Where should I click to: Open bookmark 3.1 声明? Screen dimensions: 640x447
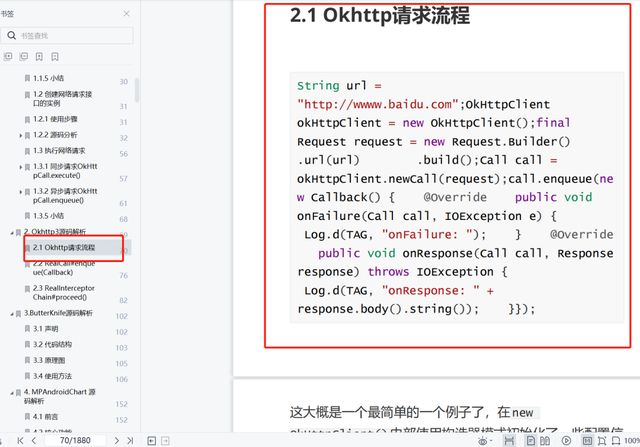[46, 329]
